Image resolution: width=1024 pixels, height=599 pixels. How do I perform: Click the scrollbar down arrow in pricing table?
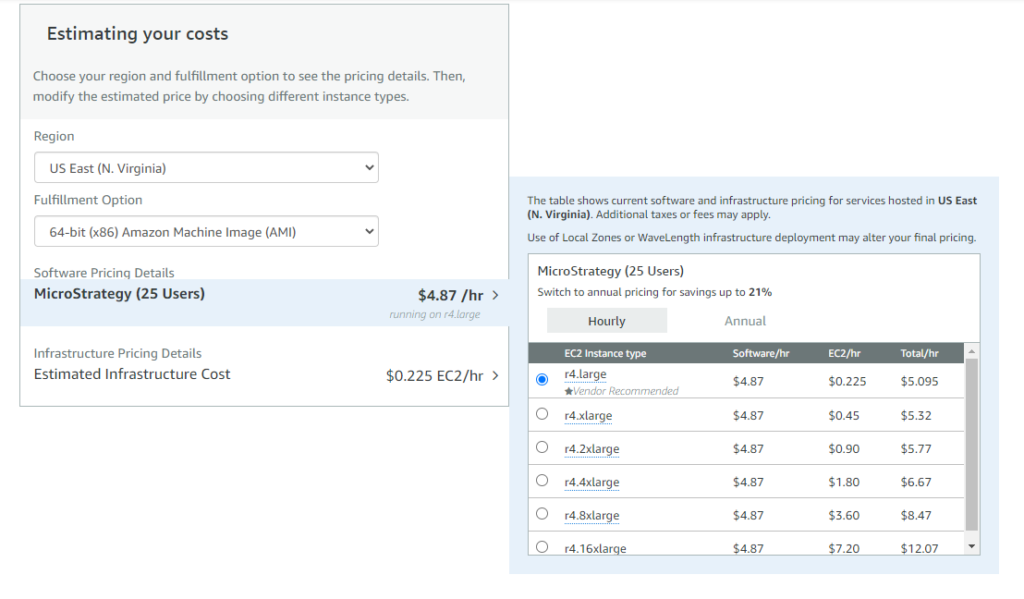(x=972, y=546)
